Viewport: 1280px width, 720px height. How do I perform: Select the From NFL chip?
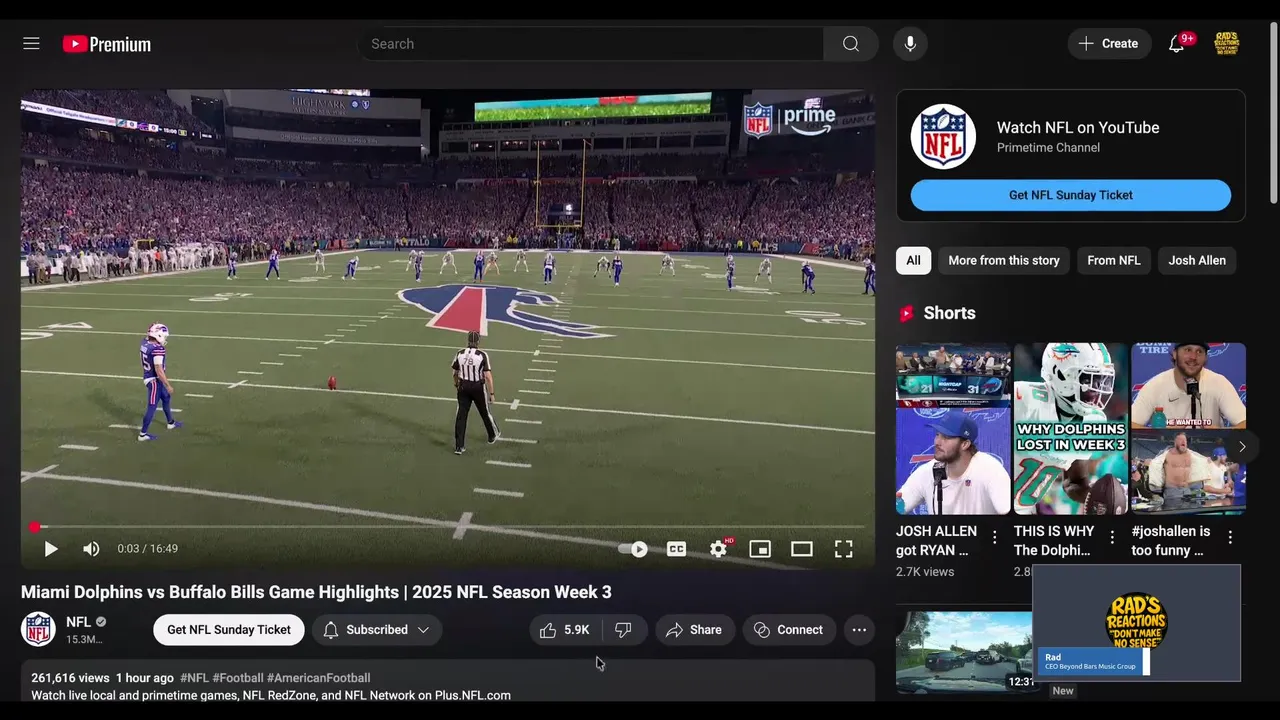tap(1114, 260)
